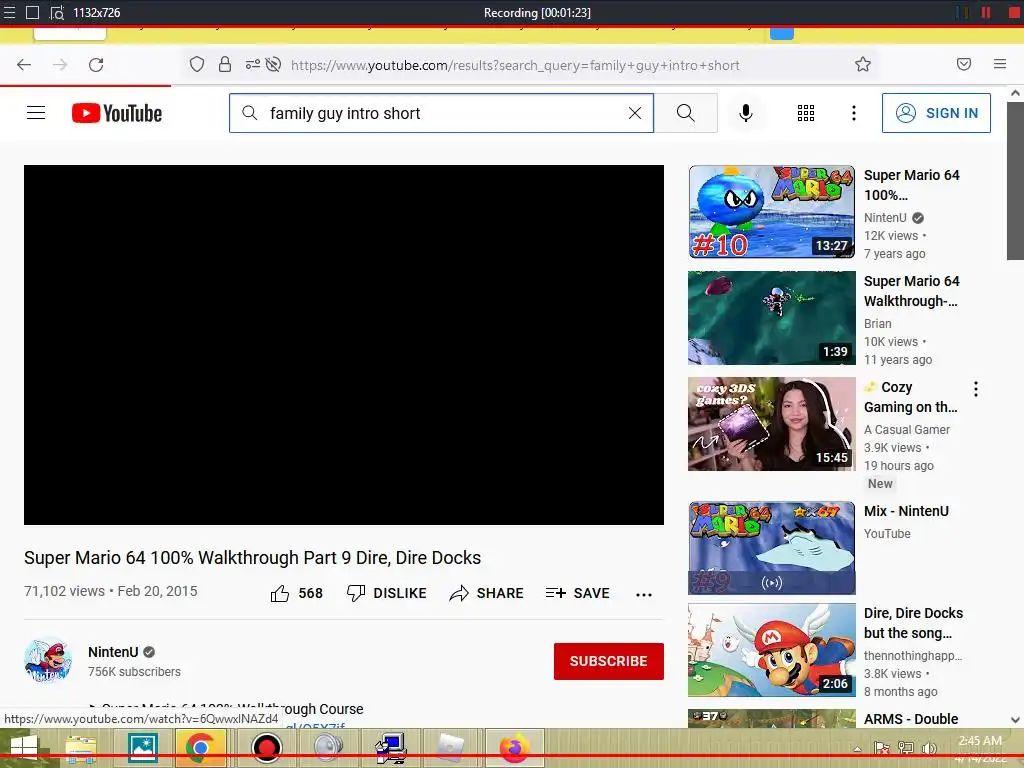The height and width of the screenshot is (768, 1024).
Task: Open 'Super Mario 64 Walkthrough-...' title
Action: coord(912,291)
